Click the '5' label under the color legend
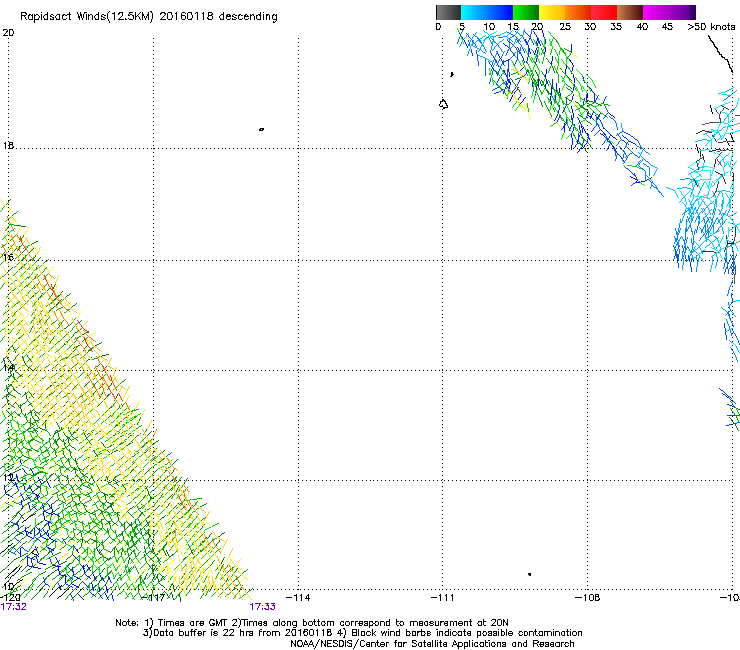 462,27
